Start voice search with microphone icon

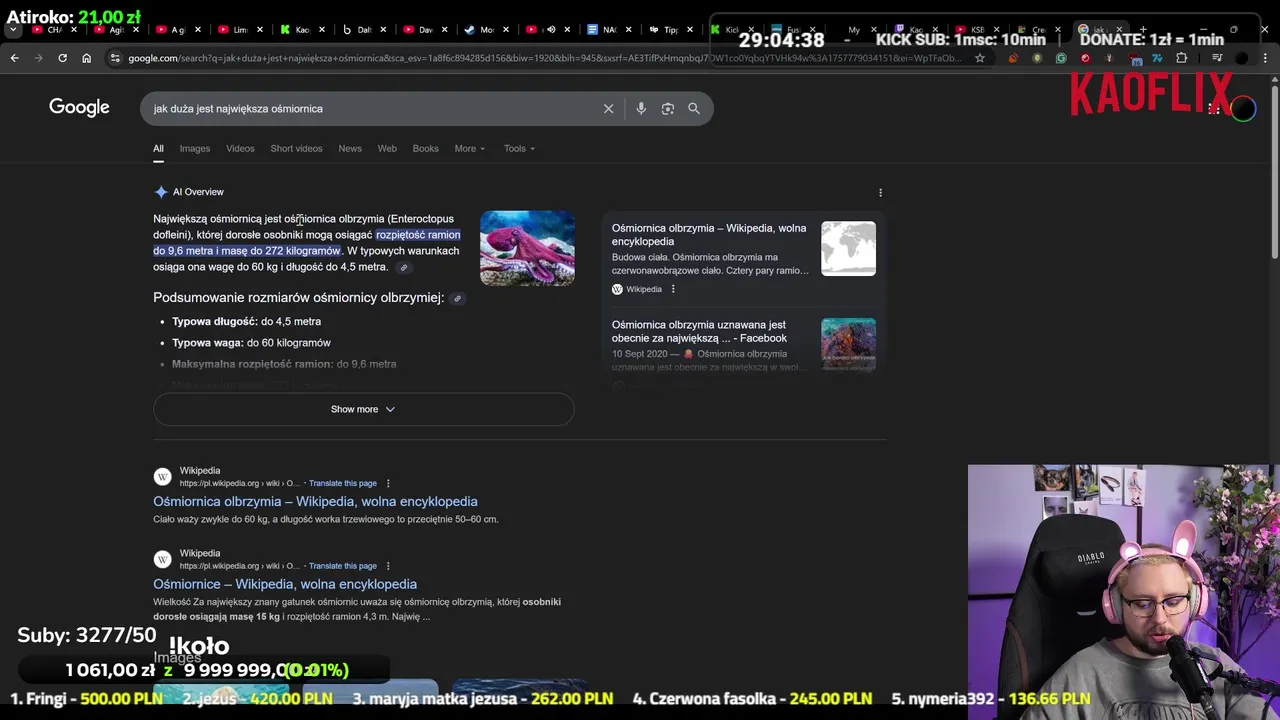pyautogui.click(x=641, y=108)
